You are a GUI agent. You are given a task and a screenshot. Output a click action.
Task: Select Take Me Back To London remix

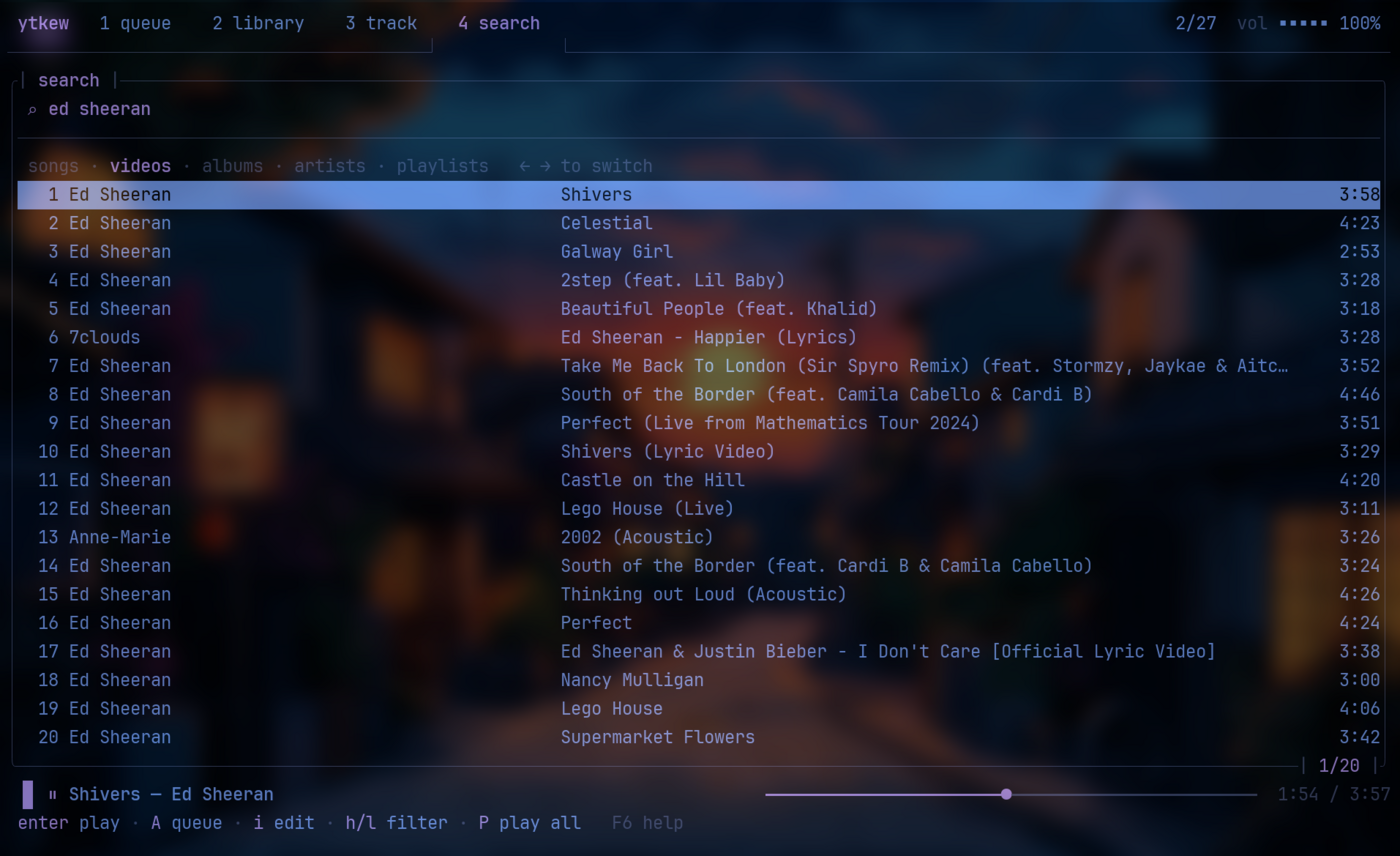tap(698, 366)
